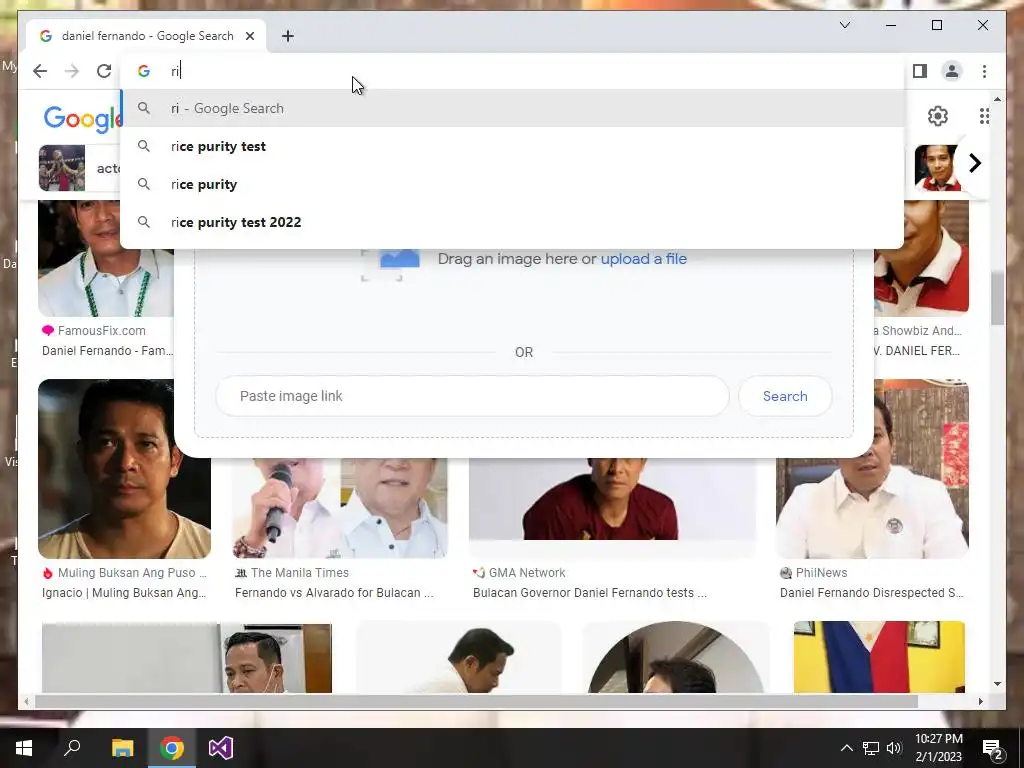Open a new tab with the plus button
The height and width of the screenshot is (768, 1024).
click(x=288, y=36)
